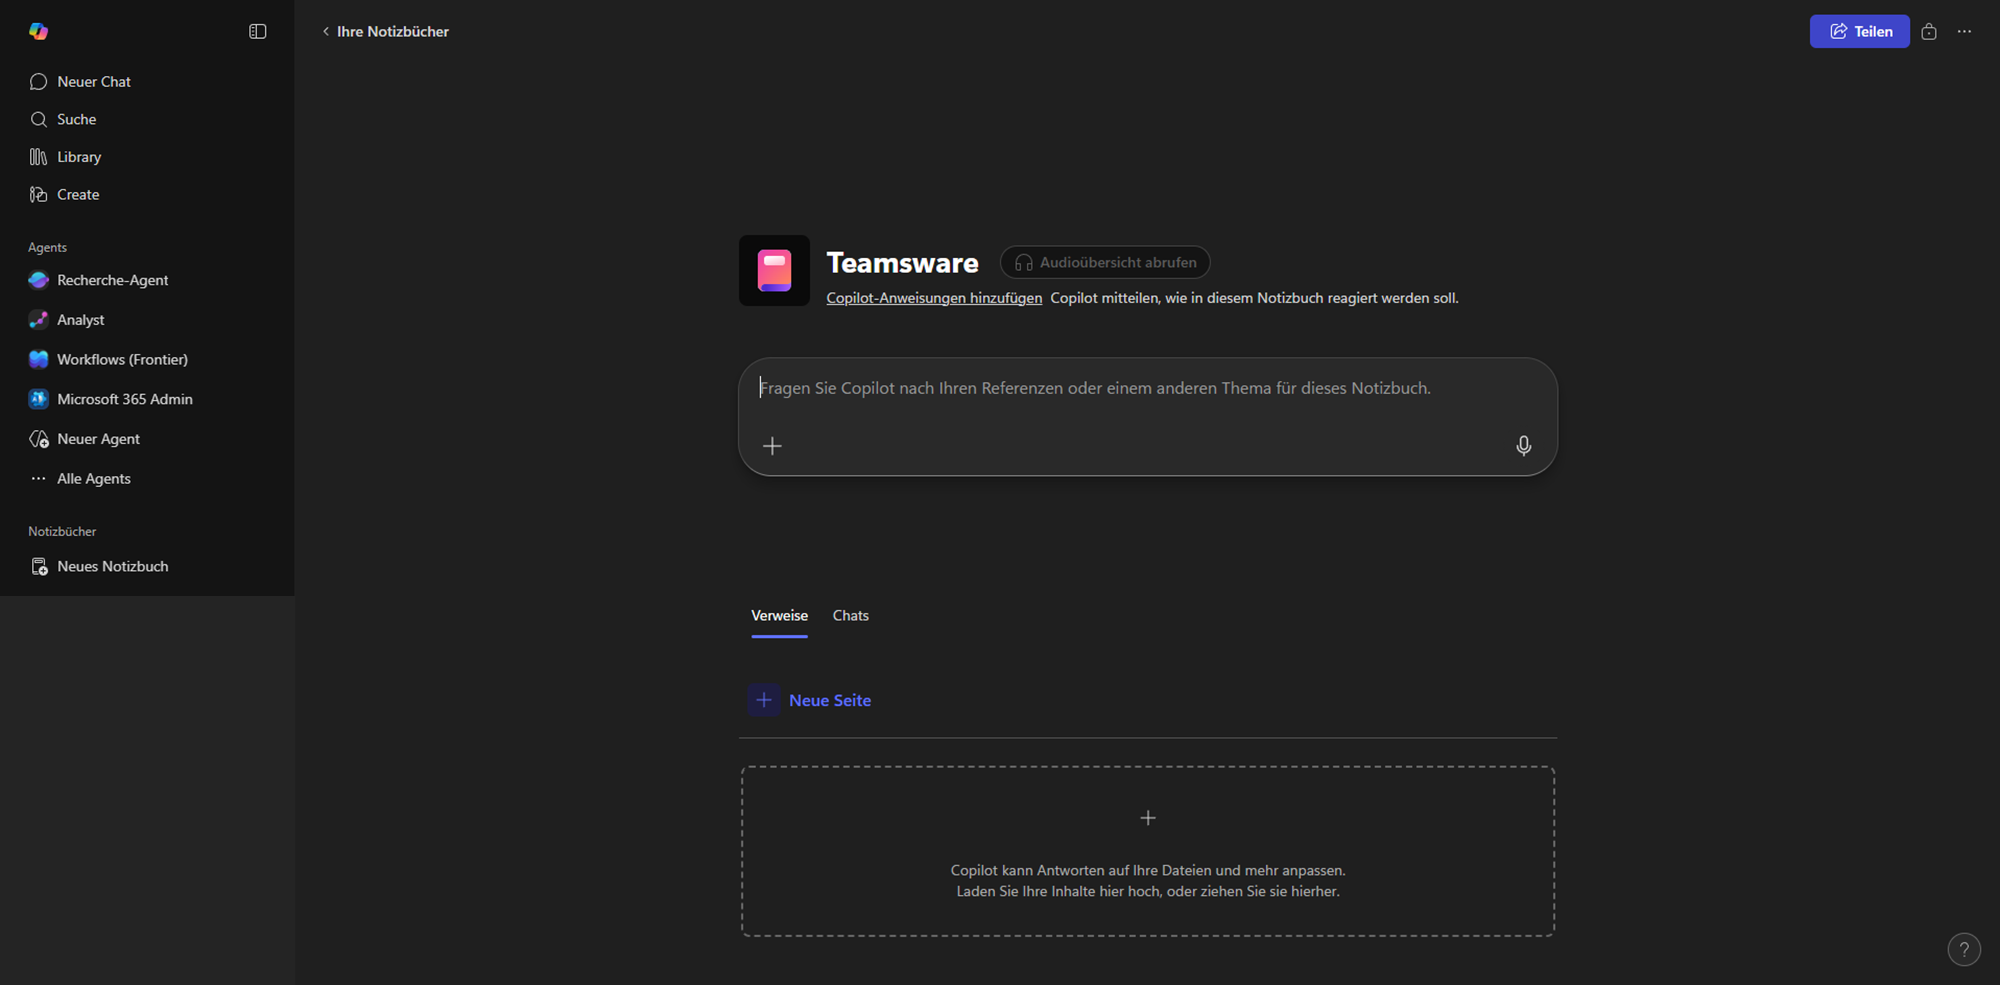Expand Alle Agents list

coord(93,478)
